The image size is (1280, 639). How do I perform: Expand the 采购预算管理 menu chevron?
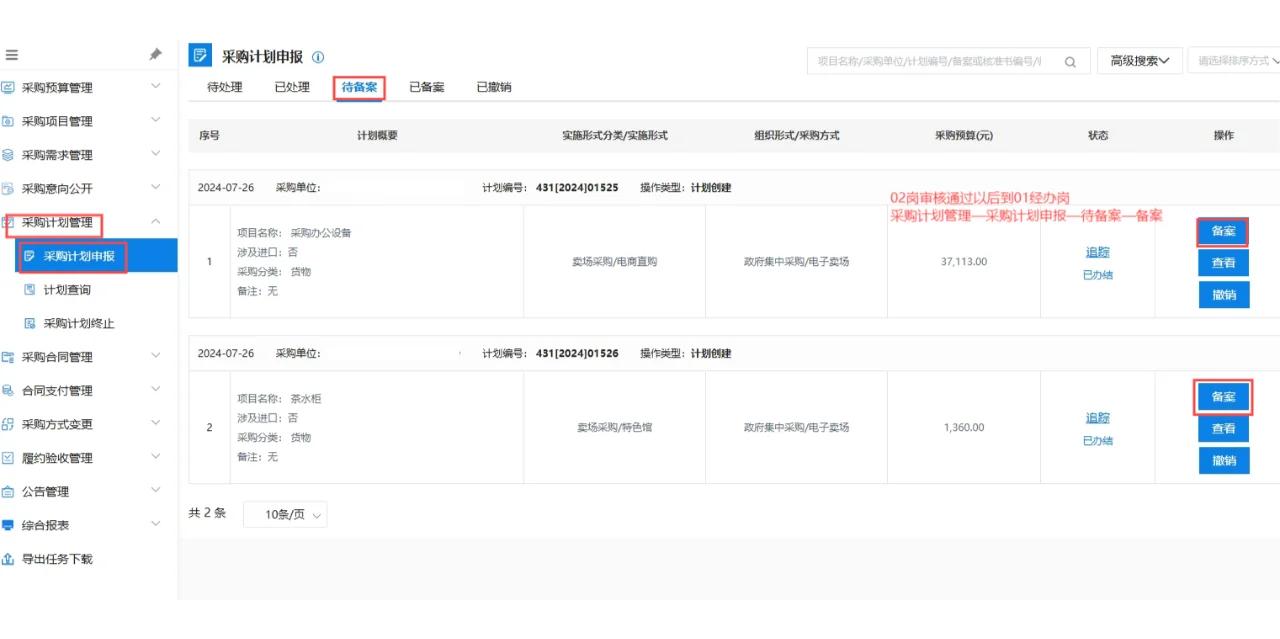155,86
